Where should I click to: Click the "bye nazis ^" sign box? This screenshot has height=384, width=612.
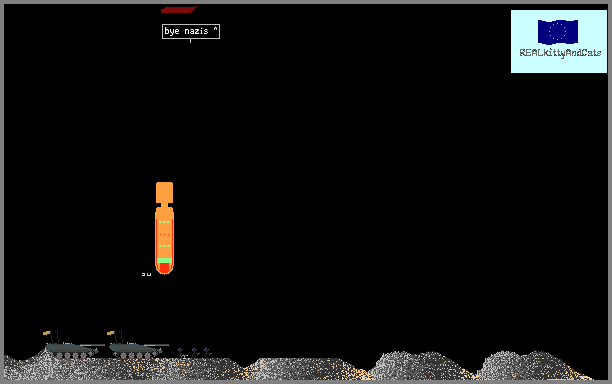click(x=191, y=31)
